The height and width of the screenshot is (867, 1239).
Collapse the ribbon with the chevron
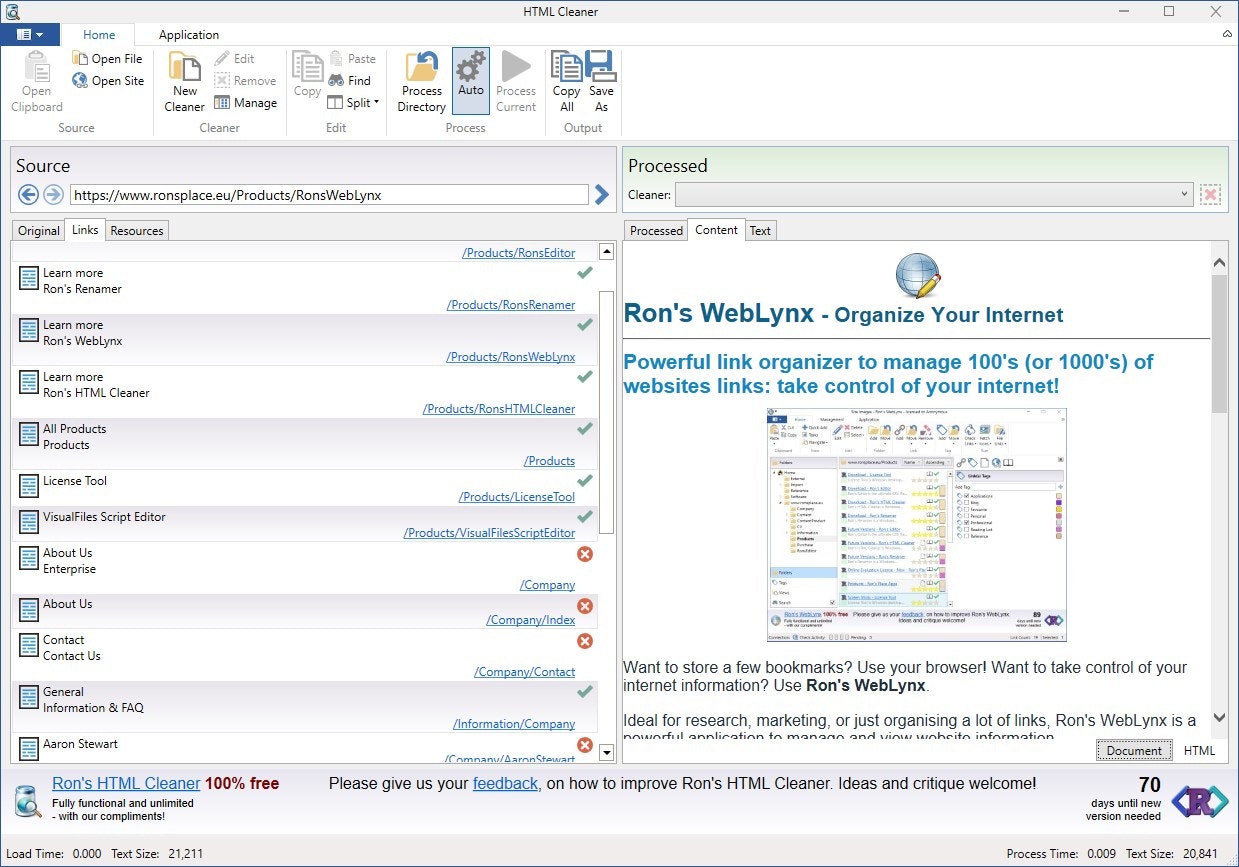[x=1227, y=34]
